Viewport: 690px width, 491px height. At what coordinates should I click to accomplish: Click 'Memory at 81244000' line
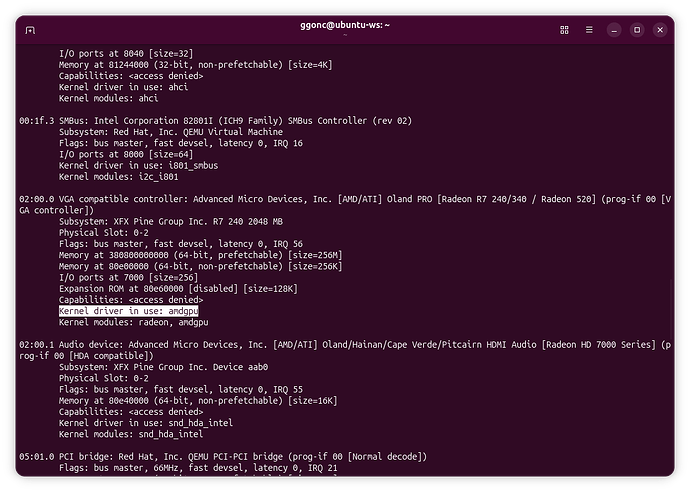pyautogui.click(x=195, y=65)
